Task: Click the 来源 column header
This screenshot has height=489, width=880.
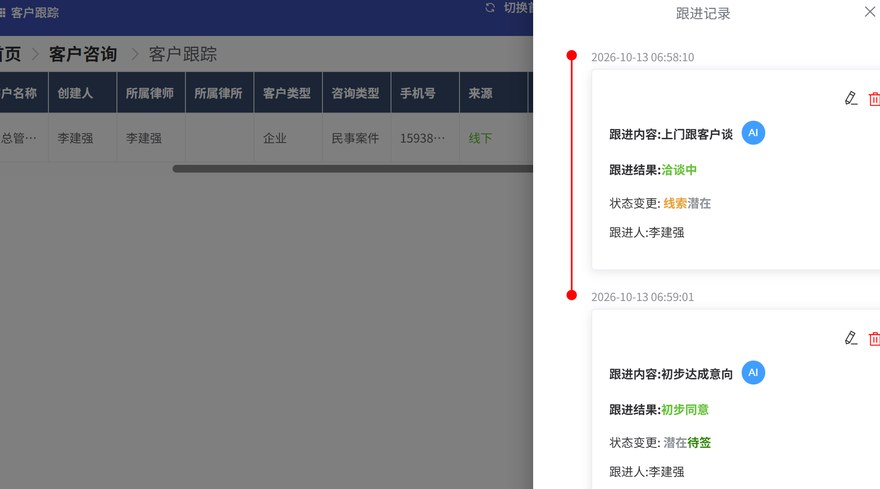Action: click(x=493, y=93)
